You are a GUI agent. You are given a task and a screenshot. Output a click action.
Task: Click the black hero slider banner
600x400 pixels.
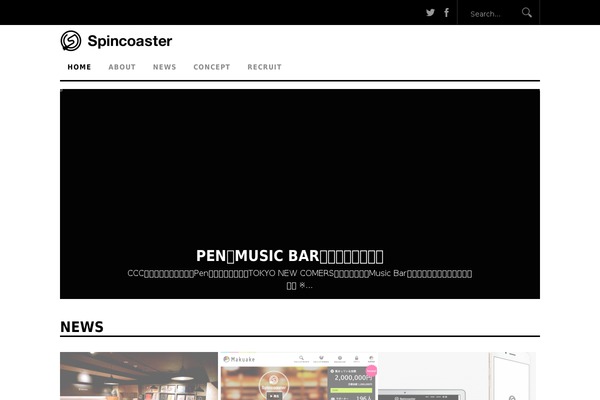pos(300,194)
